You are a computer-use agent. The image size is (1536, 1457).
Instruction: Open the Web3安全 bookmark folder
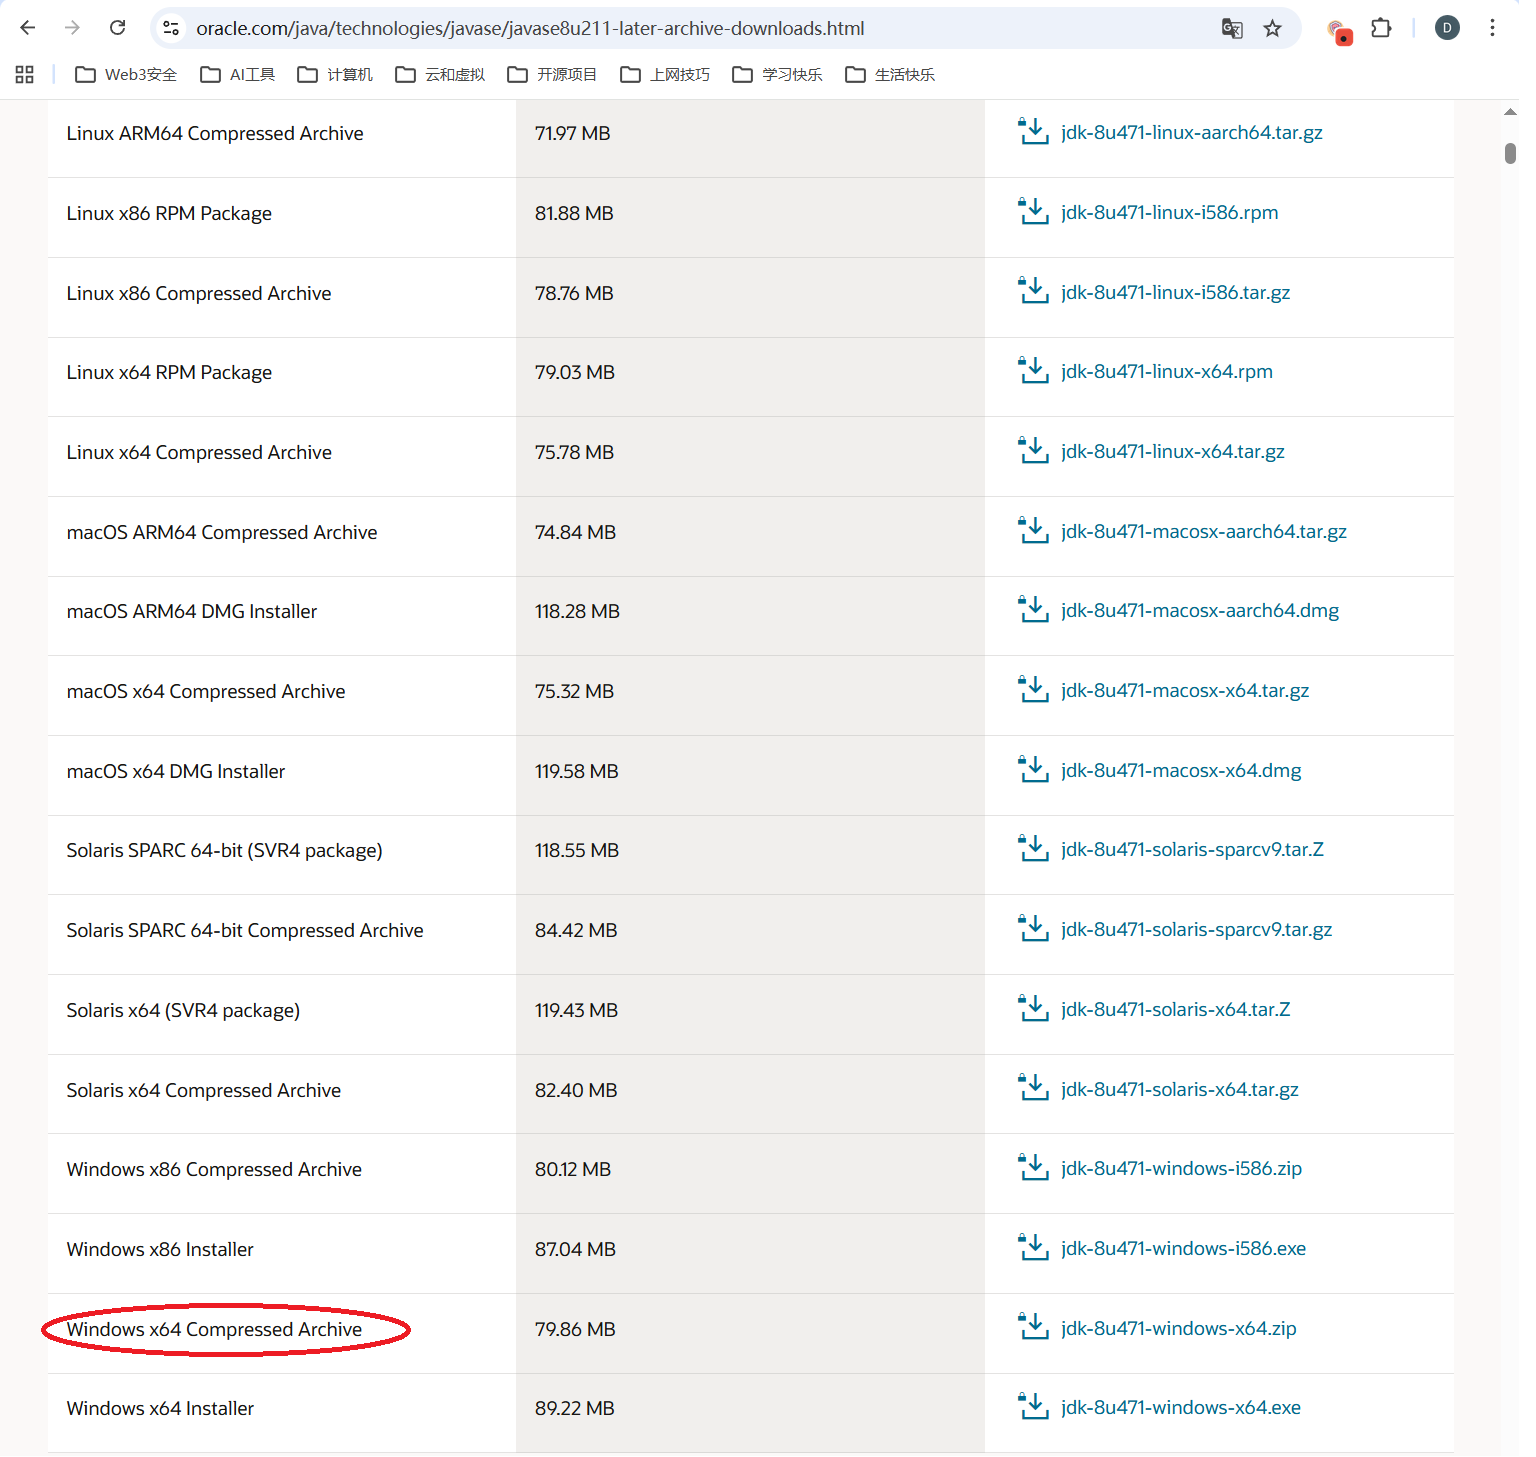coord(126,75)
